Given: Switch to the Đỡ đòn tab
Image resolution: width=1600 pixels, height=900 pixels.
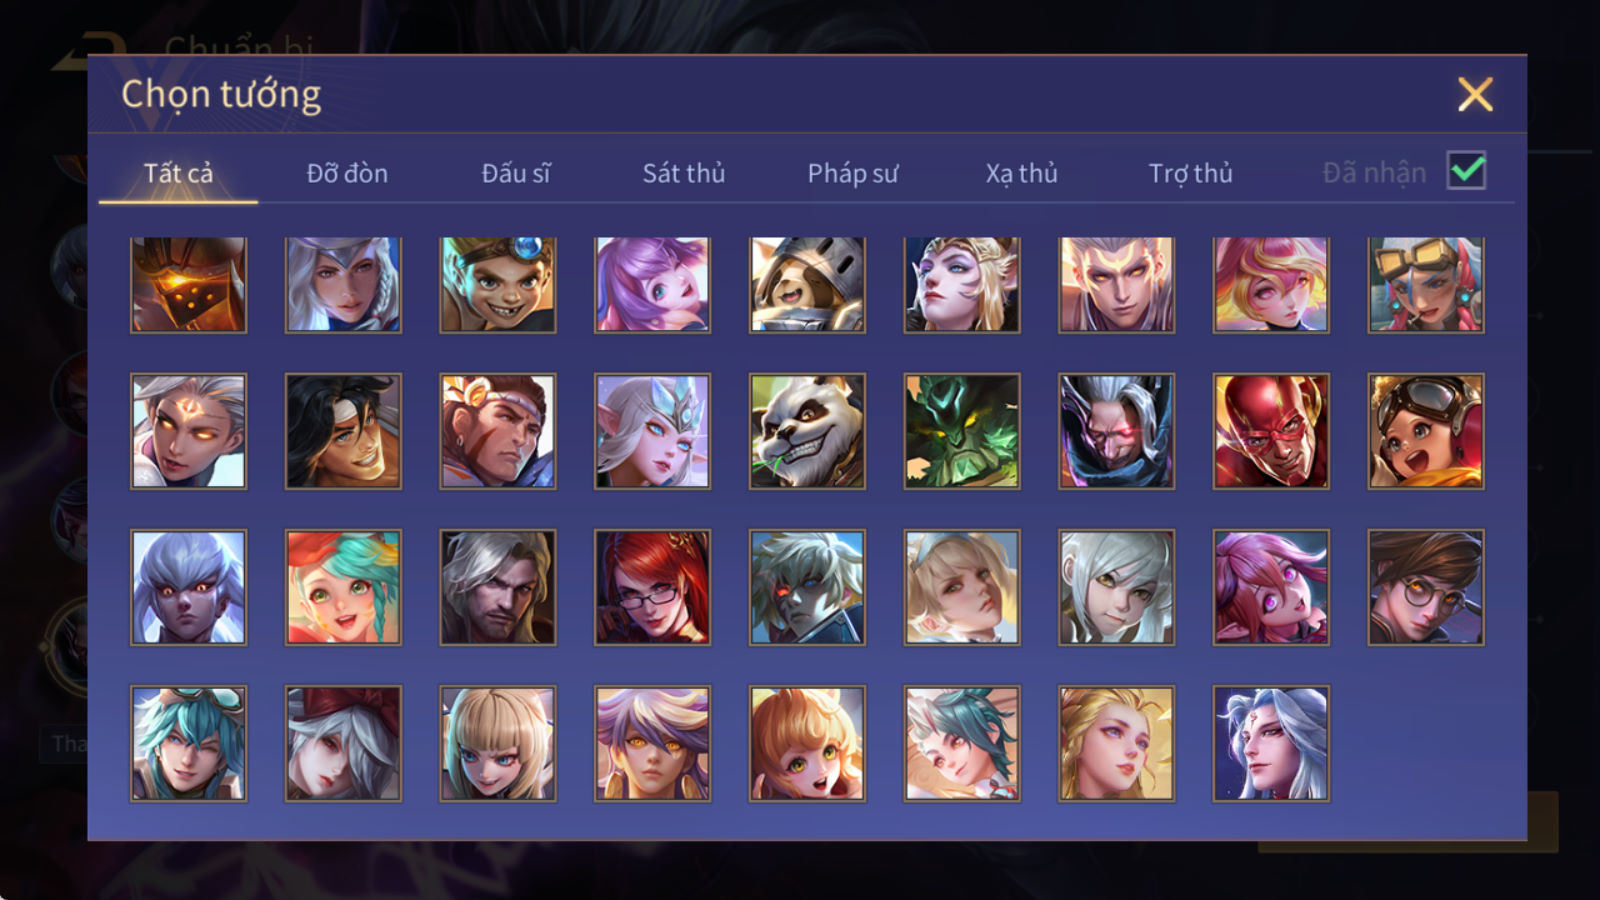Looking at the screenshot, I should [x=347, y=173].
